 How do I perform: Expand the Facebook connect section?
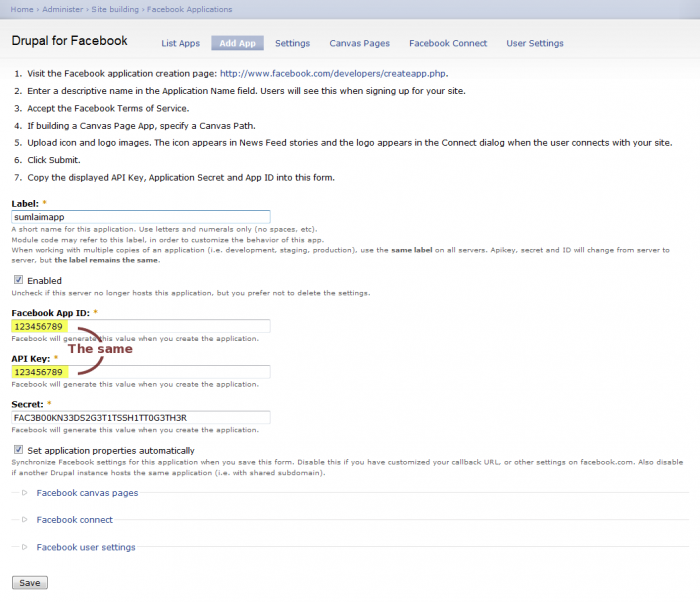75,520
